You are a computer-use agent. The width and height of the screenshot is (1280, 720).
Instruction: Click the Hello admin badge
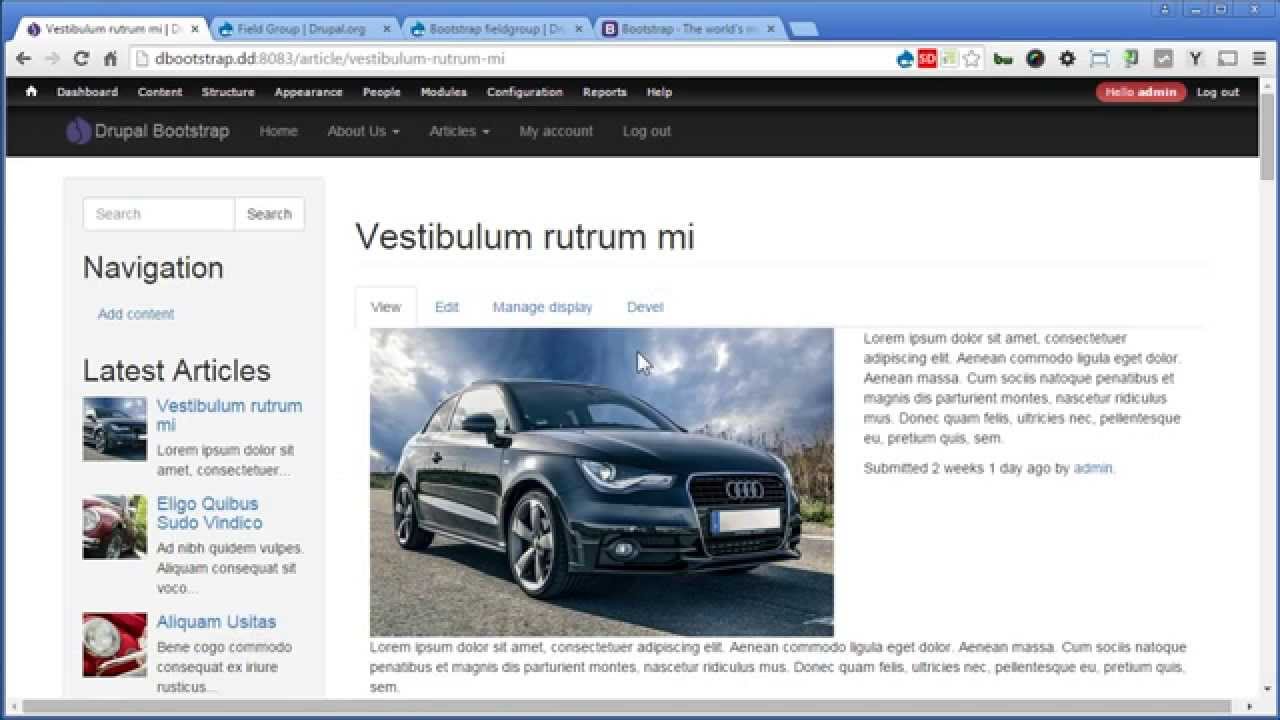pyautogui.click(x=1141, y=92)
